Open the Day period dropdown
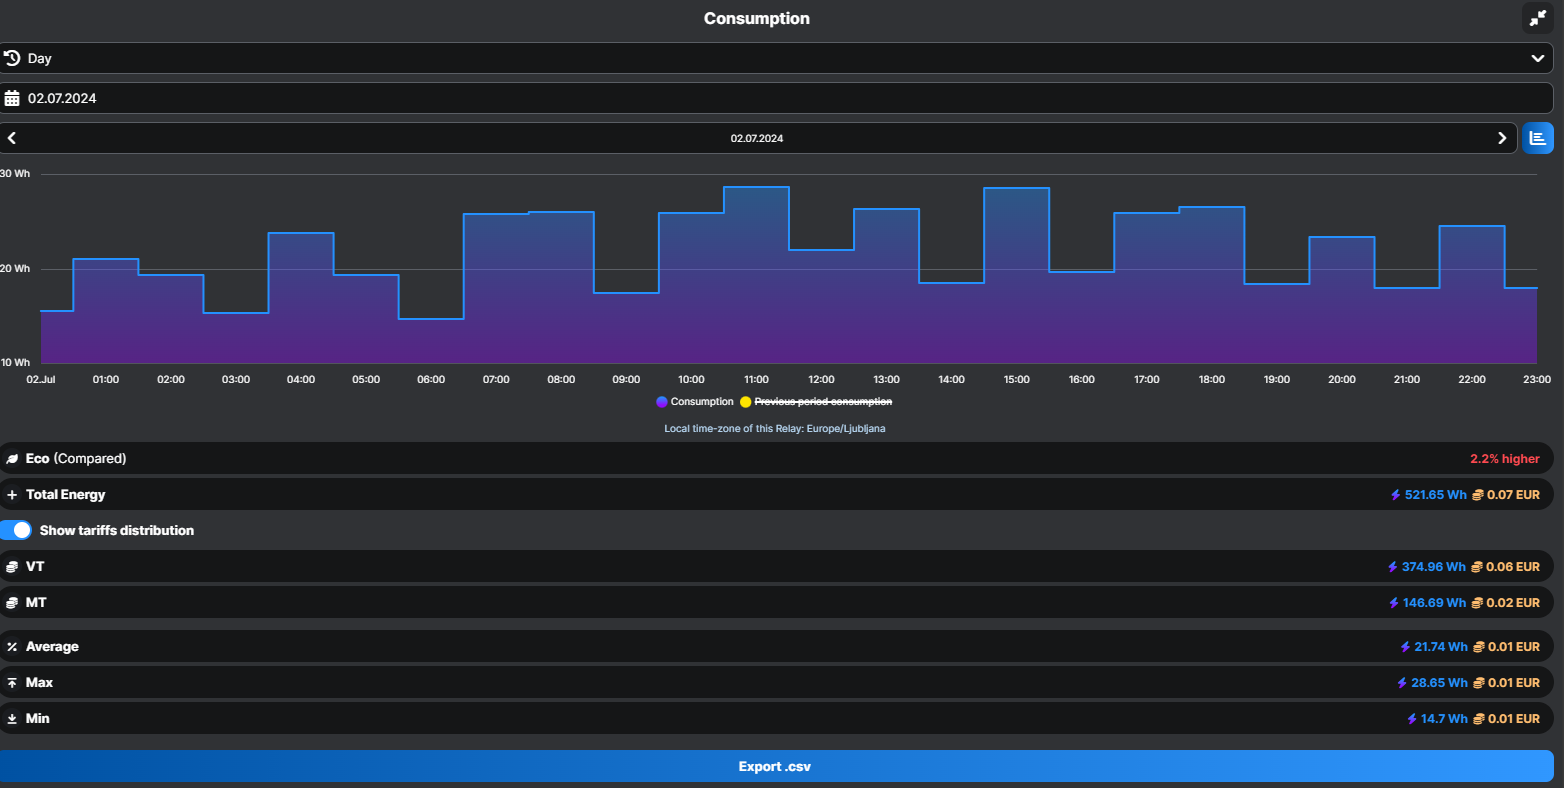 [776, 58]
